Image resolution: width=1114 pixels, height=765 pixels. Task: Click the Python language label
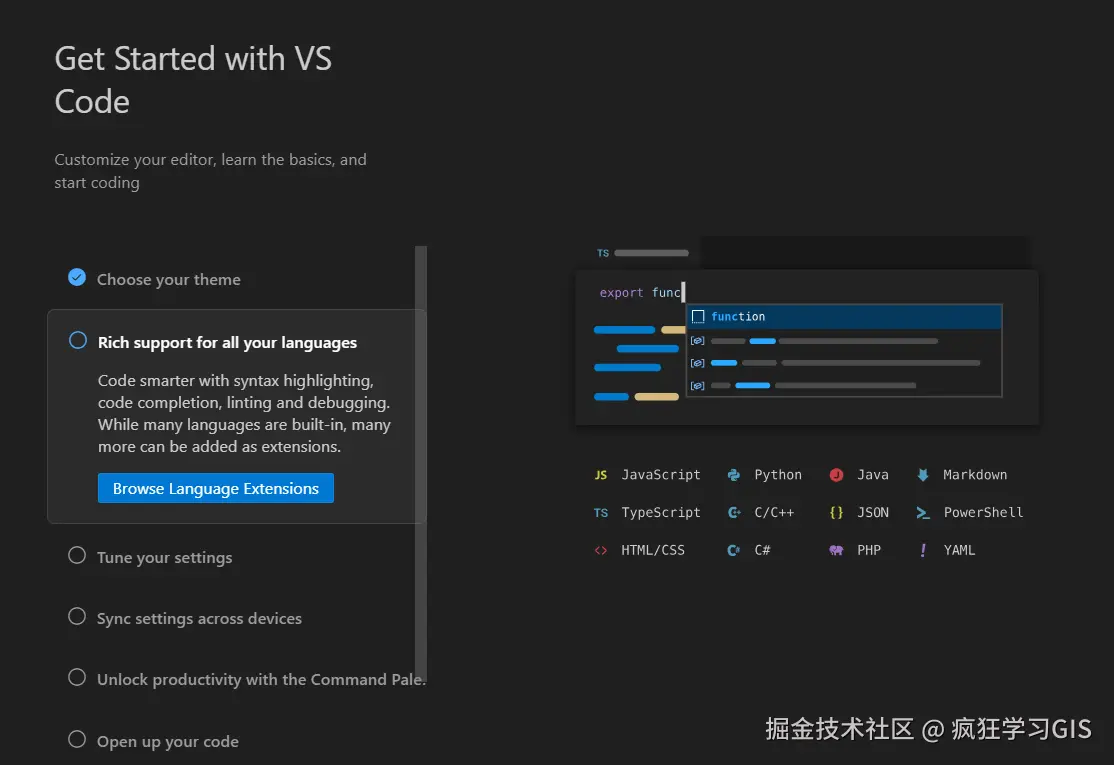778,475
